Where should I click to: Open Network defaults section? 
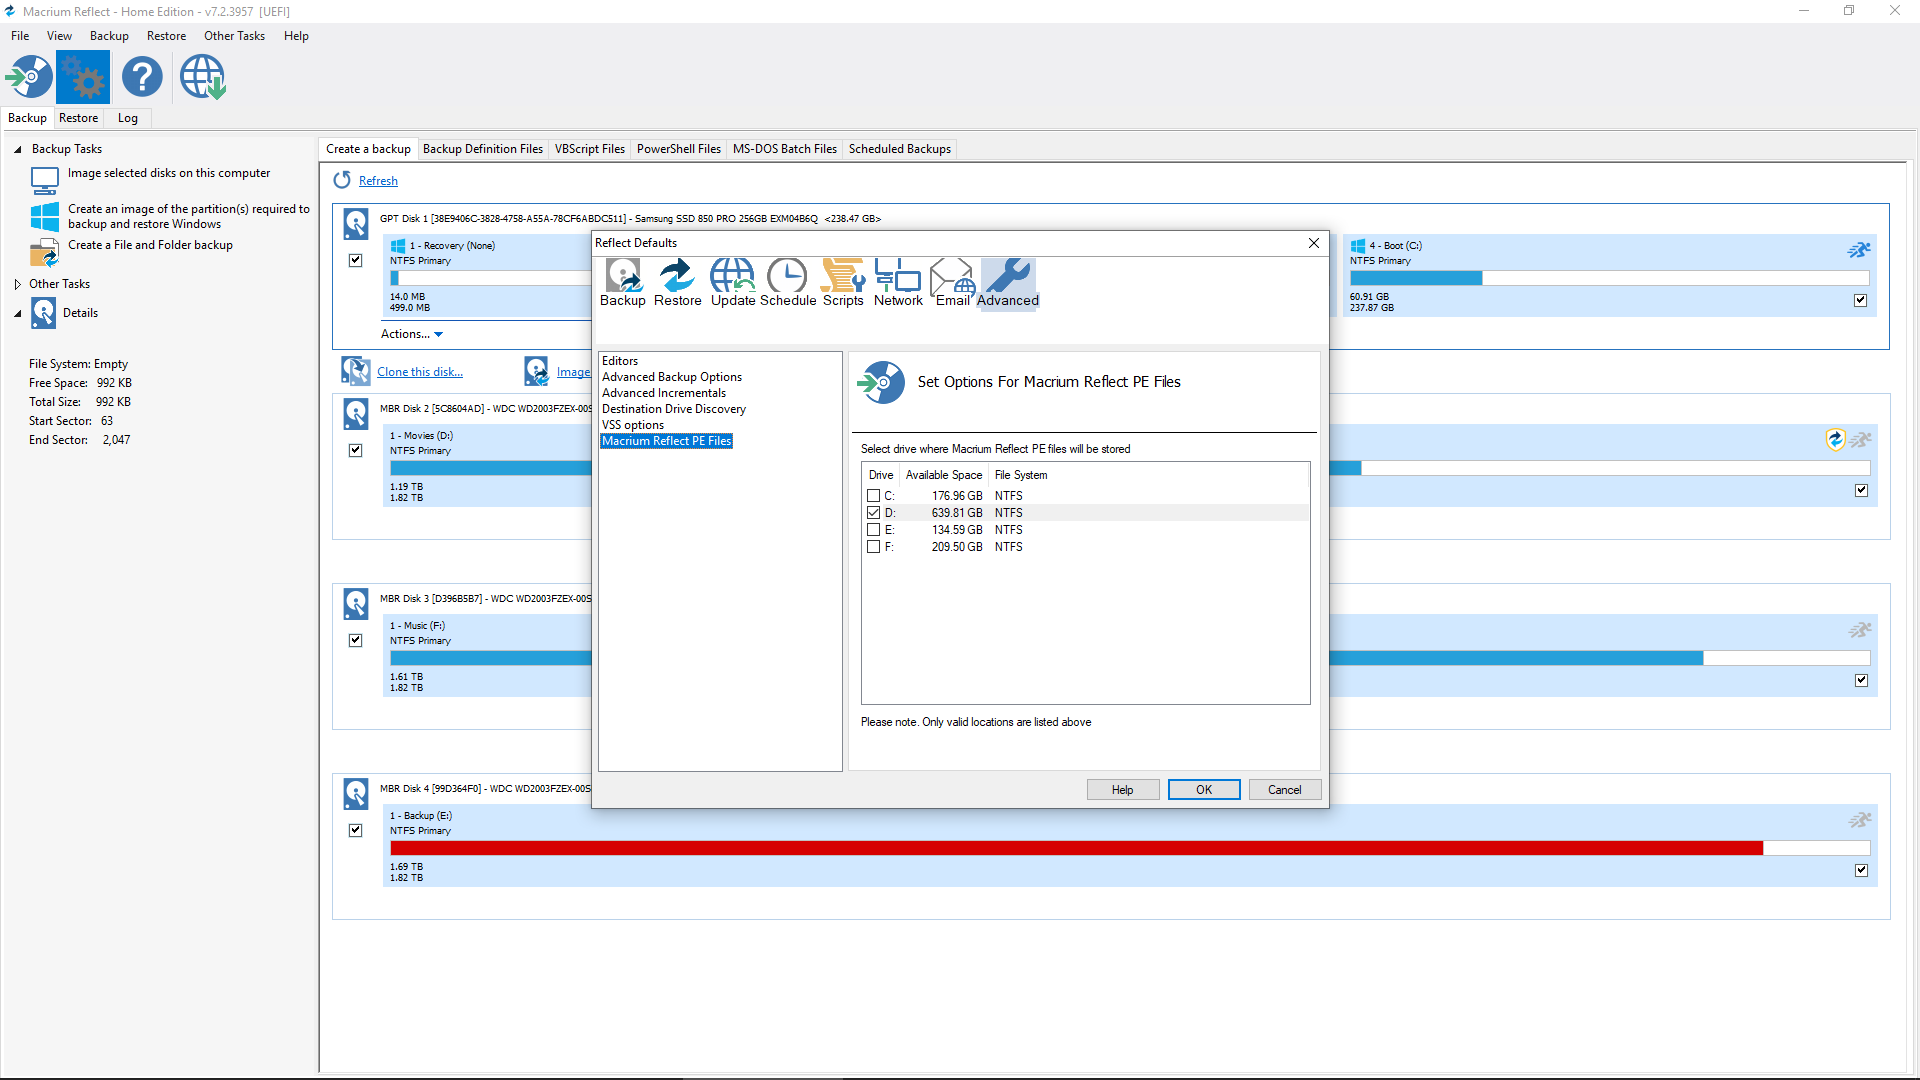(x=898, y=283)
